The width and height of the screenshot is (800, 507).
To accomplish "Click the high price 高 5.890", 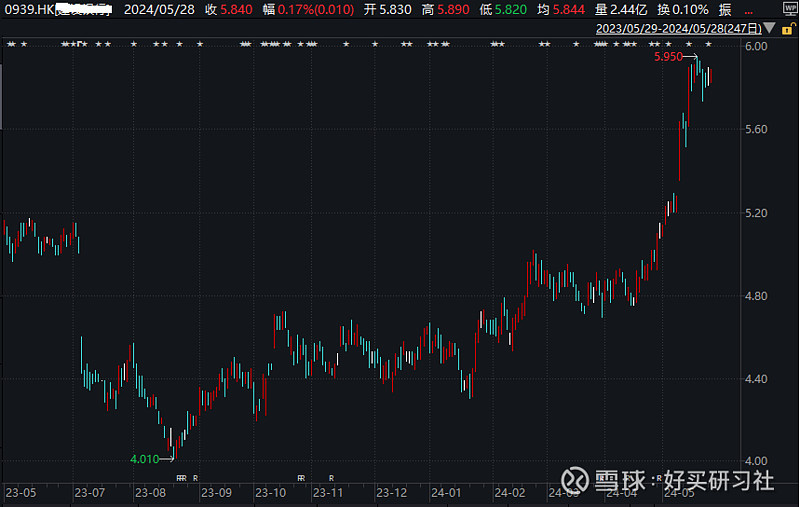I will click(x=445, y=9).
